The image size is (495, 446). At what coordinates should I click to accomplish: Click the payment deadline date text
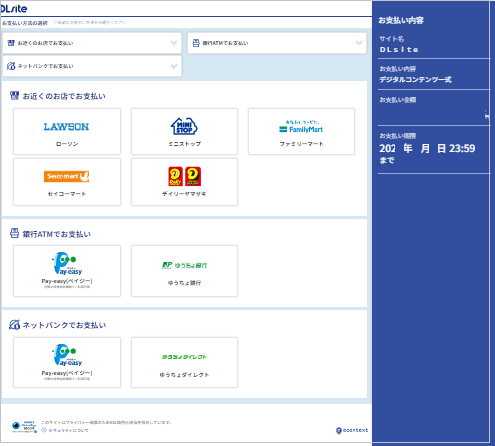427,148
